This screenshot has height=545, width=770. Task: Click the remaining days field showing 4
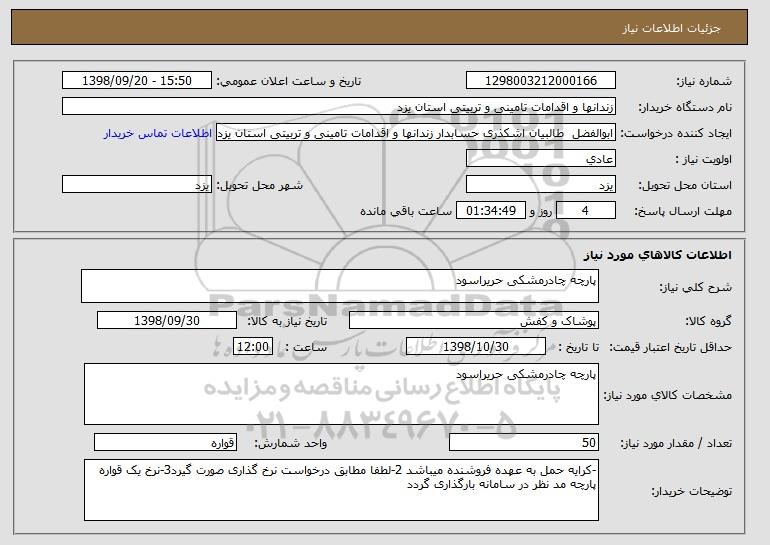point(585,211)
